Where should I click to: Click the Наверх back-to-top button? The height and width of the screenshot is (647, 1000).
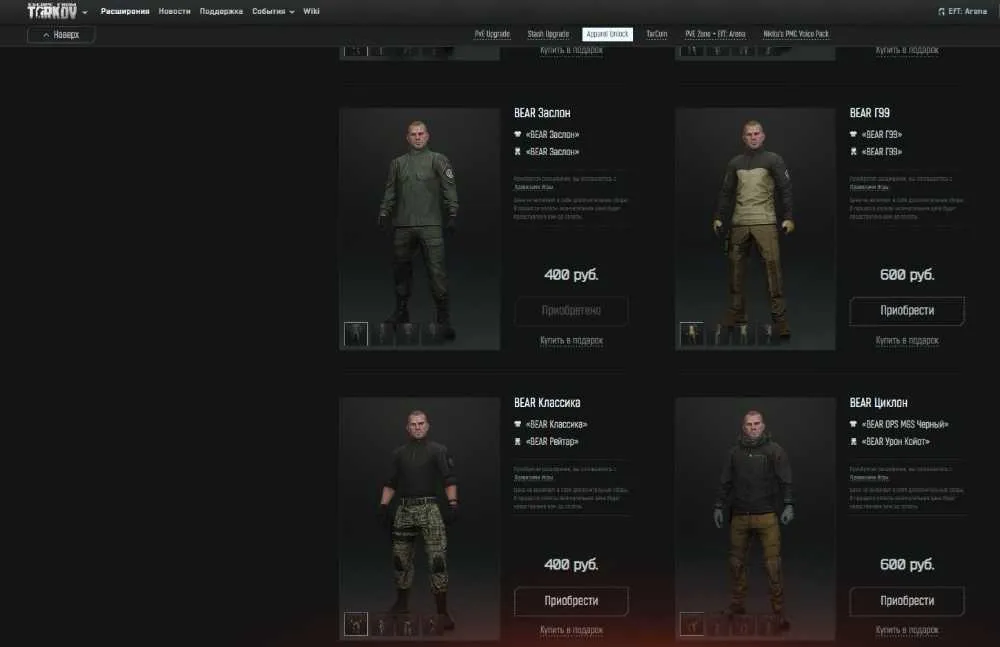point(61,34)
